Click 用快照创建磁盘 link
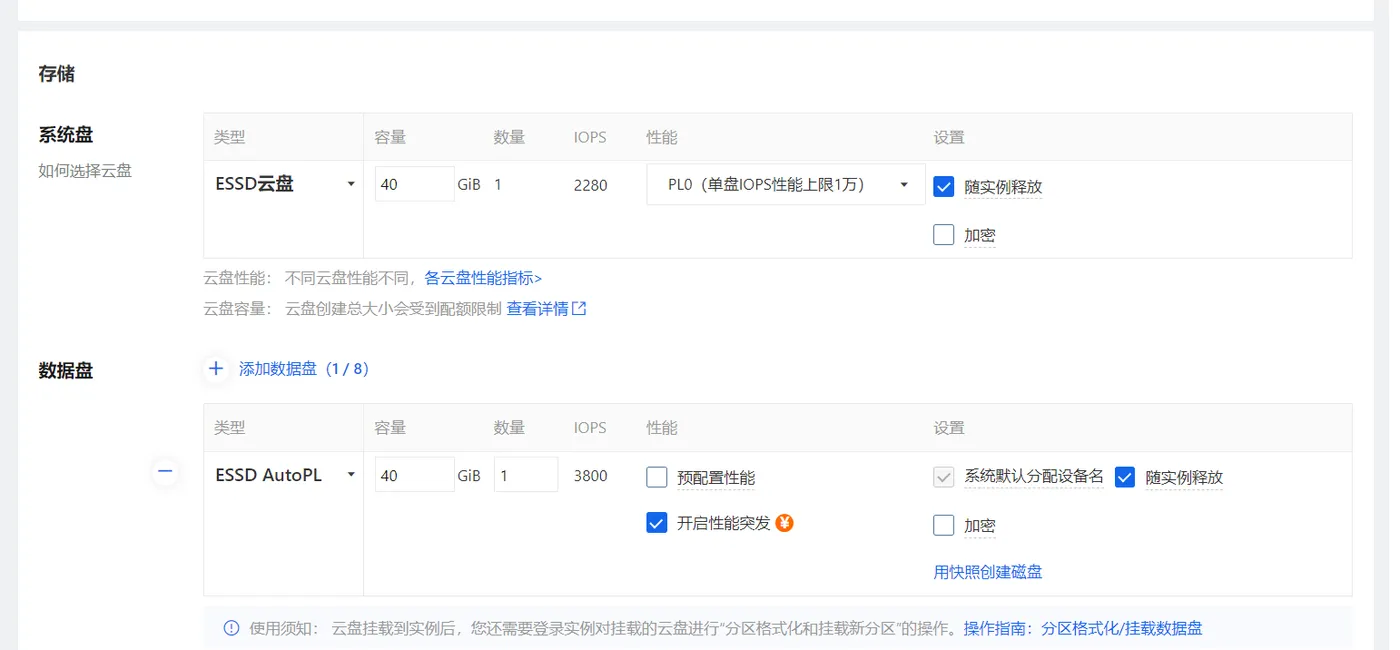 coord(988,572)
